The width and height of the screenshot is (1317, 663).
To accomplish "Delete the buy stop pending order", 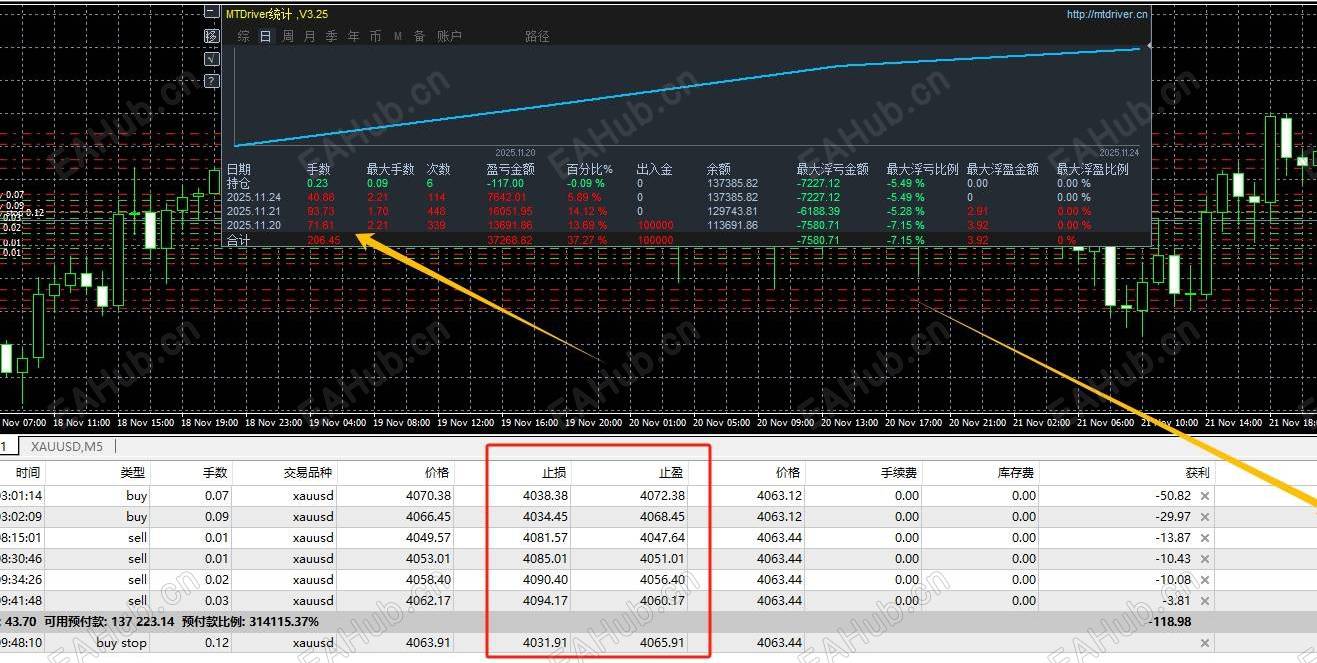I will 1204,643.
